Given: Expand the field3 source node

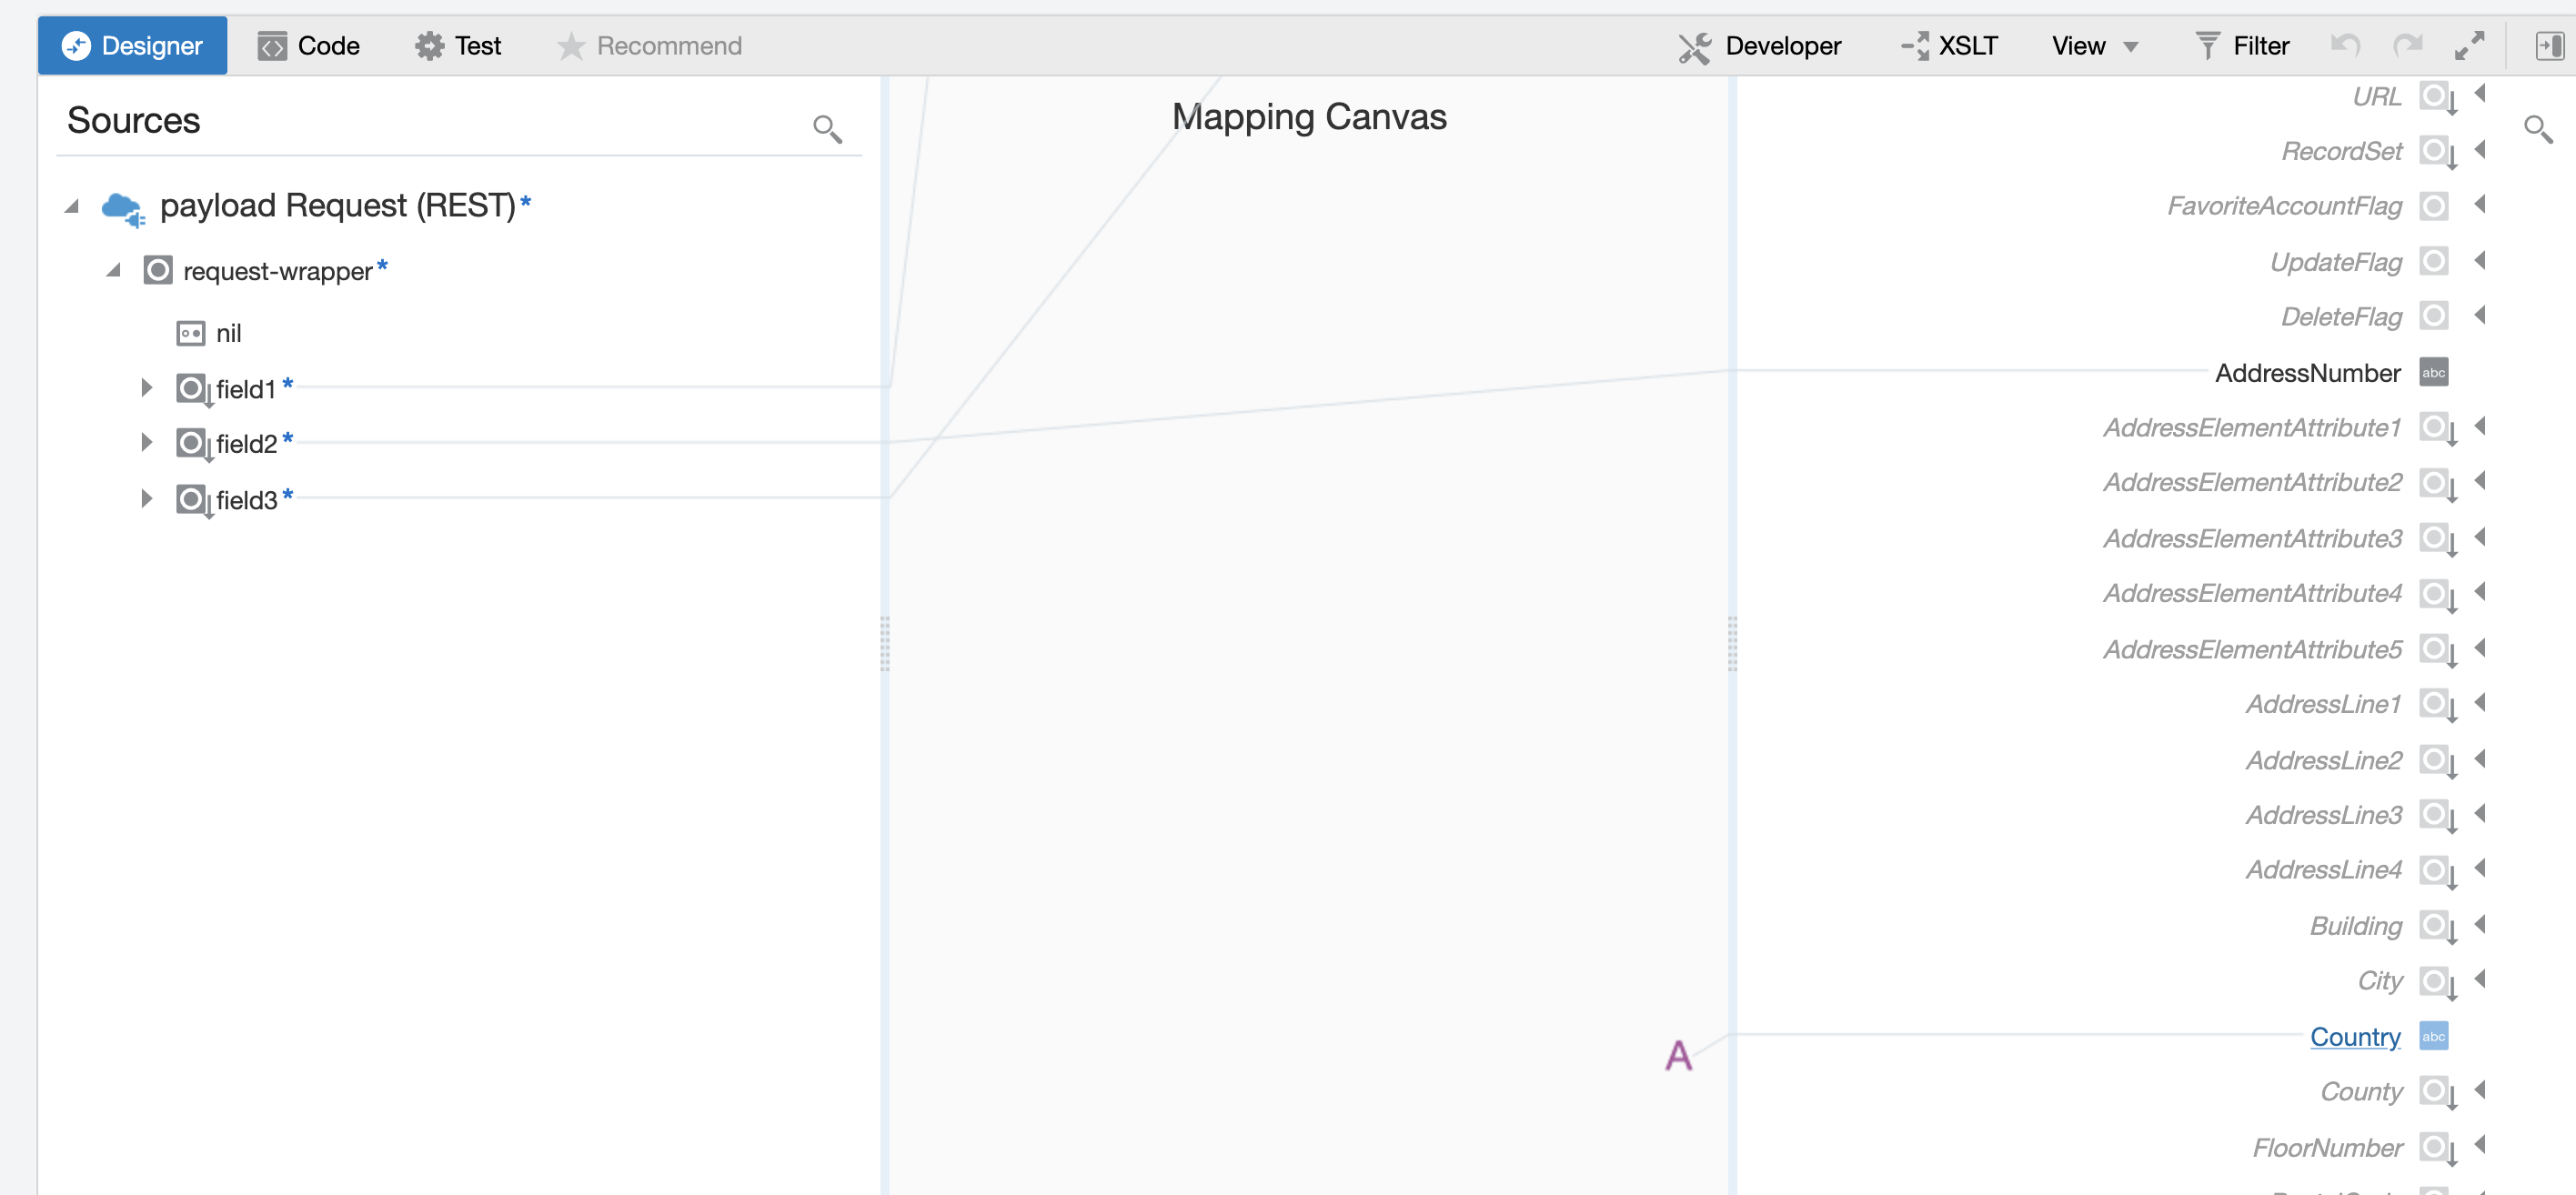Looking at the screenshot, I should [146, 498].
